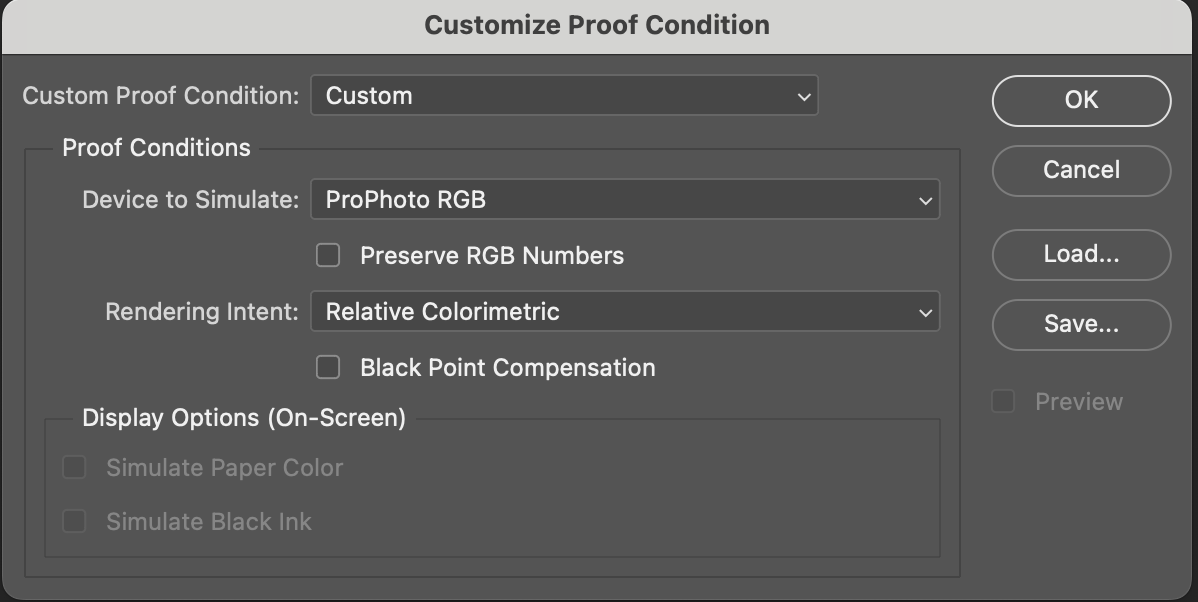Image resolution: width=1198 pixels, height=602 pixels.
Task: Open the Device to Simulate dropdown
Action: click(x=625, y=199)
